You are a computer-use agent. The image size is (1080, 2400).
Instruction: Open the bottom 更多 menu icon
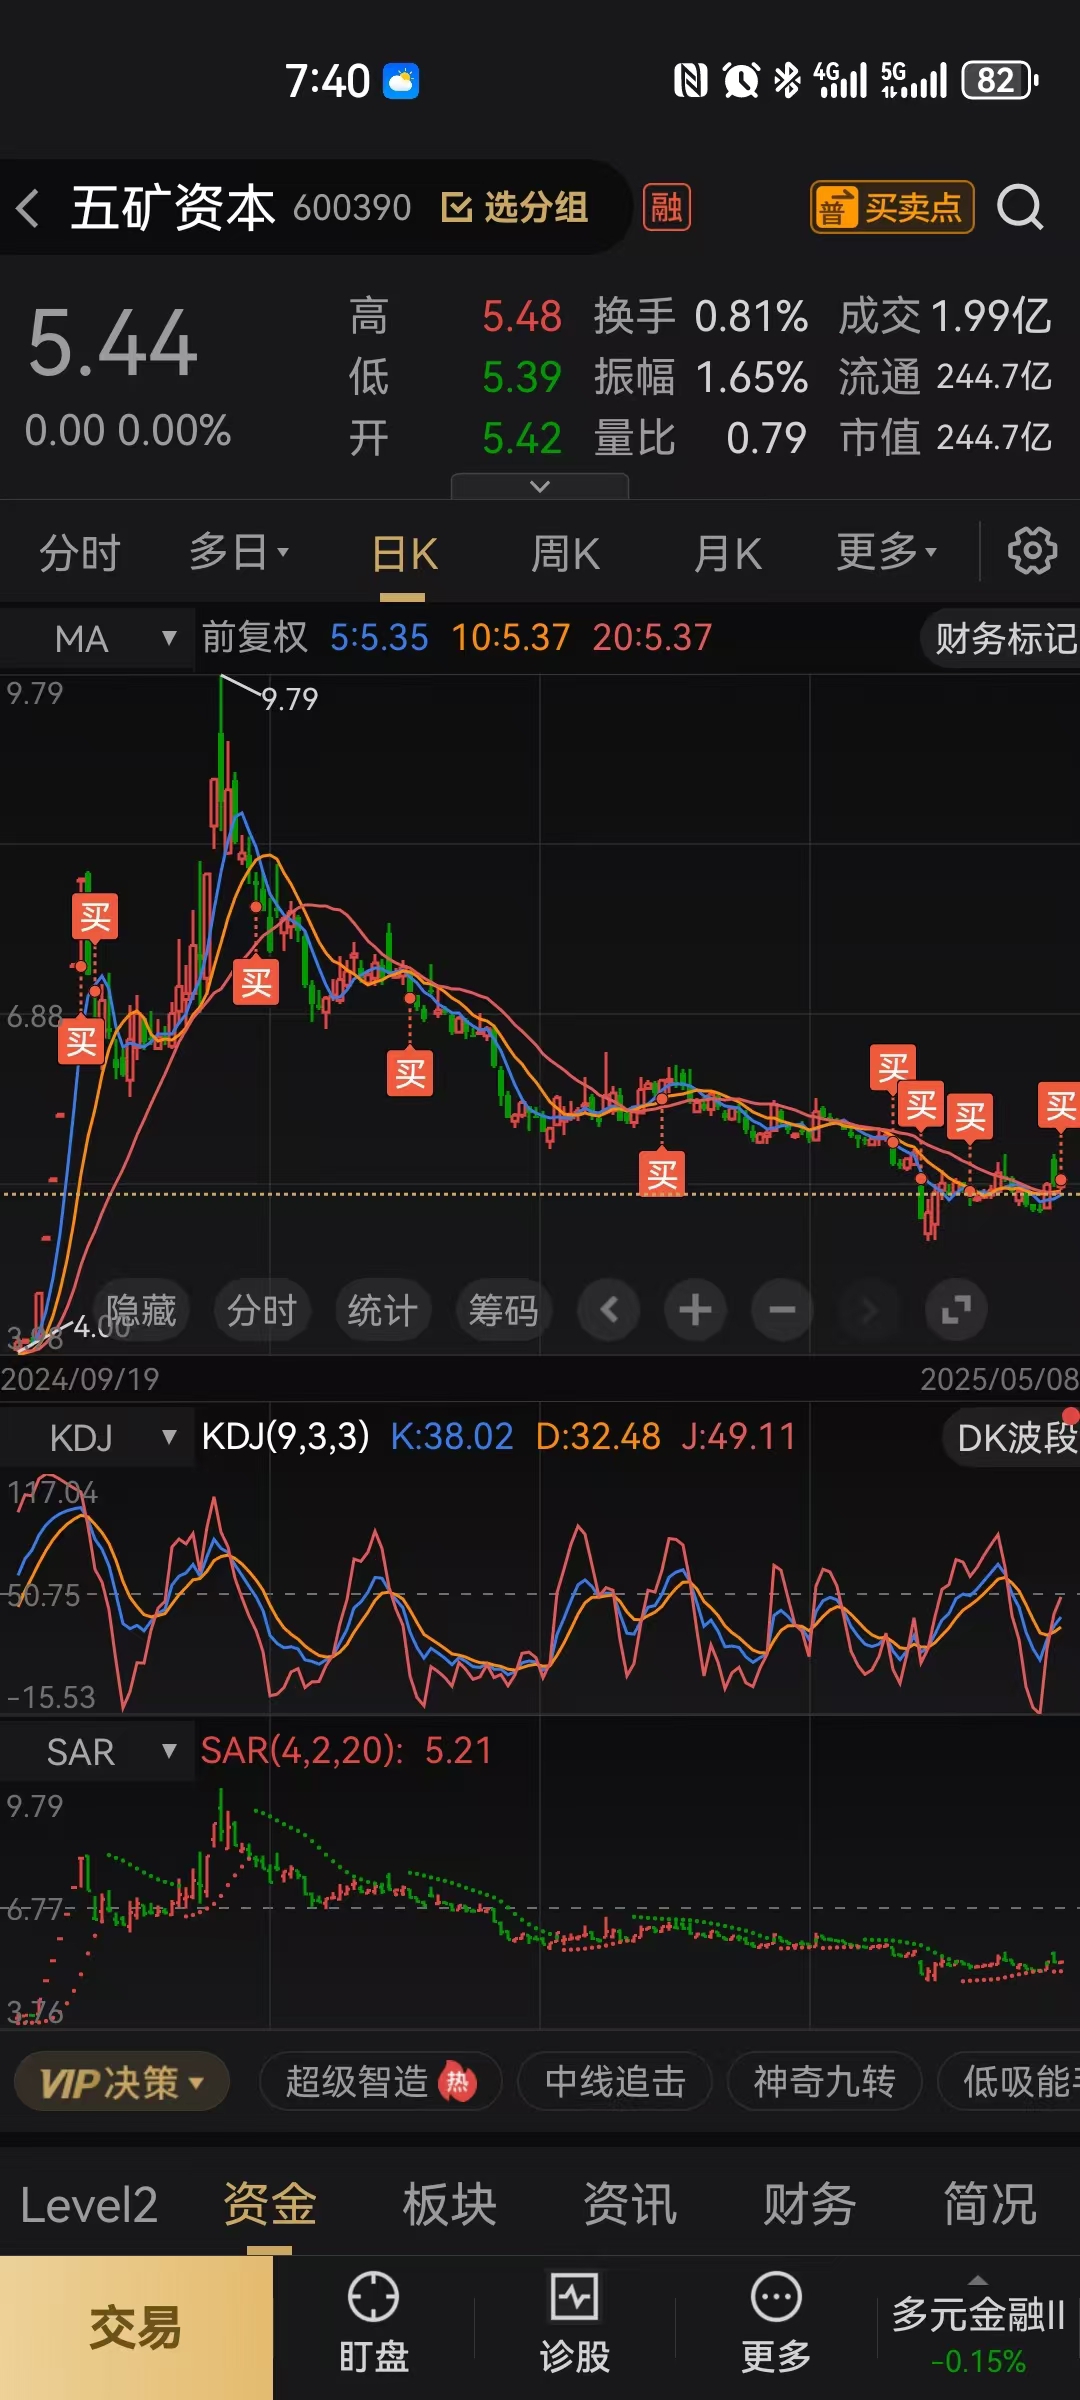pyautogui.click(x=775, y=2324)
